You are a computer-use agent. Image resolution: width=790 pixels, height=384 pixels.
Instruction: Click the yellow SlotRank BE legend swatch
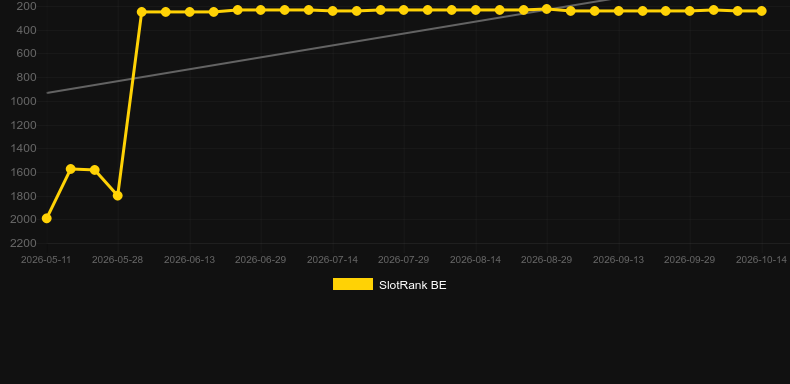(353, 284)
